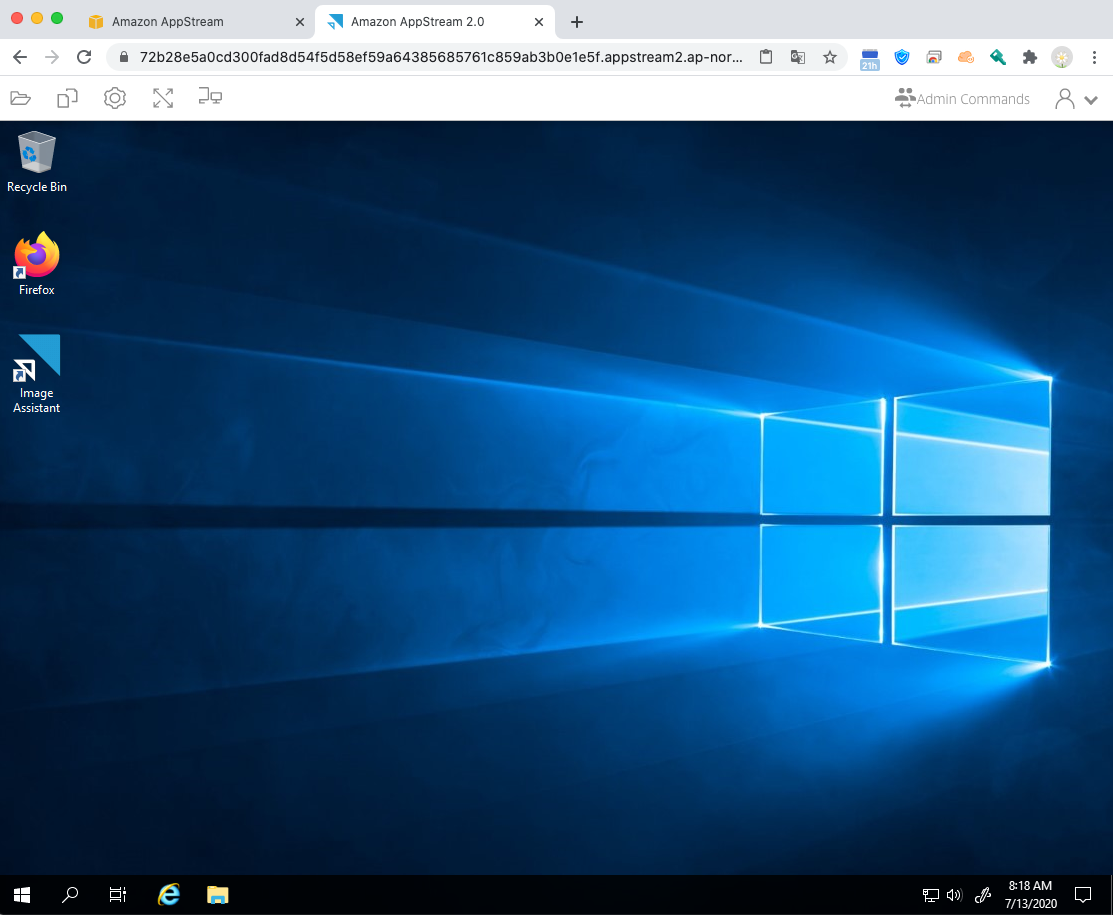1113x915 pixels.
Task: Close the Amazon AppStream 2.0 tab
Action: click(x=539, y=22)
